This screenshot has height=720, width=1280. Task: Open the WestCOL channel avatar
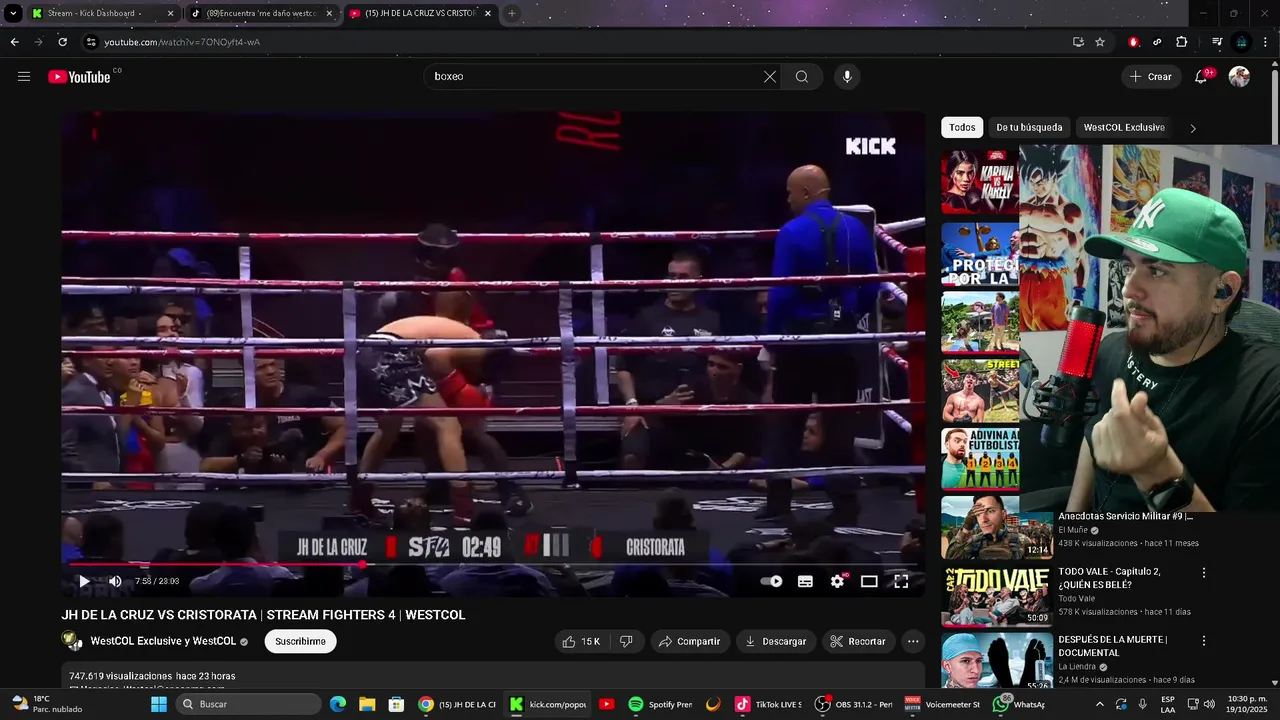click(72, 641)
